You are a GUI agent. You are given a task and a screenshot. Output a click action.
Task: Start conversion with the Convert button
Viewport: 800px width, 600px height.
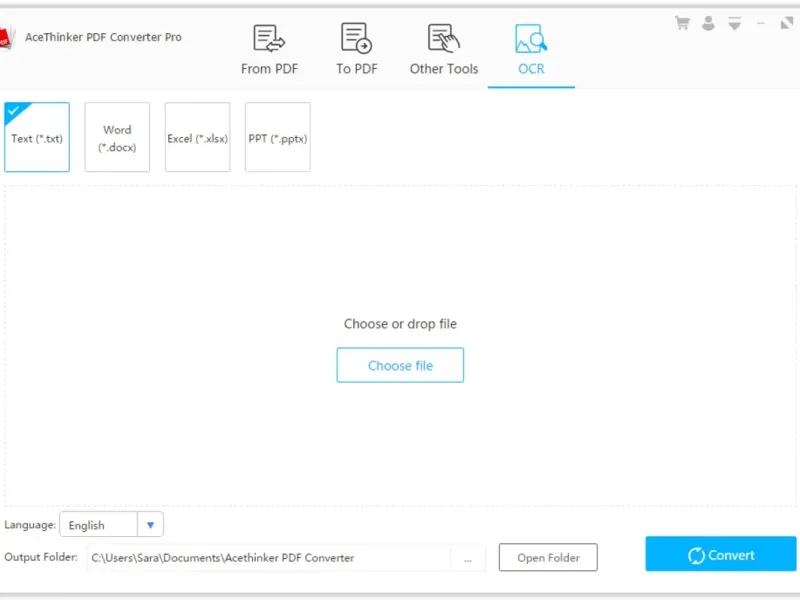[x=720, y=554]
